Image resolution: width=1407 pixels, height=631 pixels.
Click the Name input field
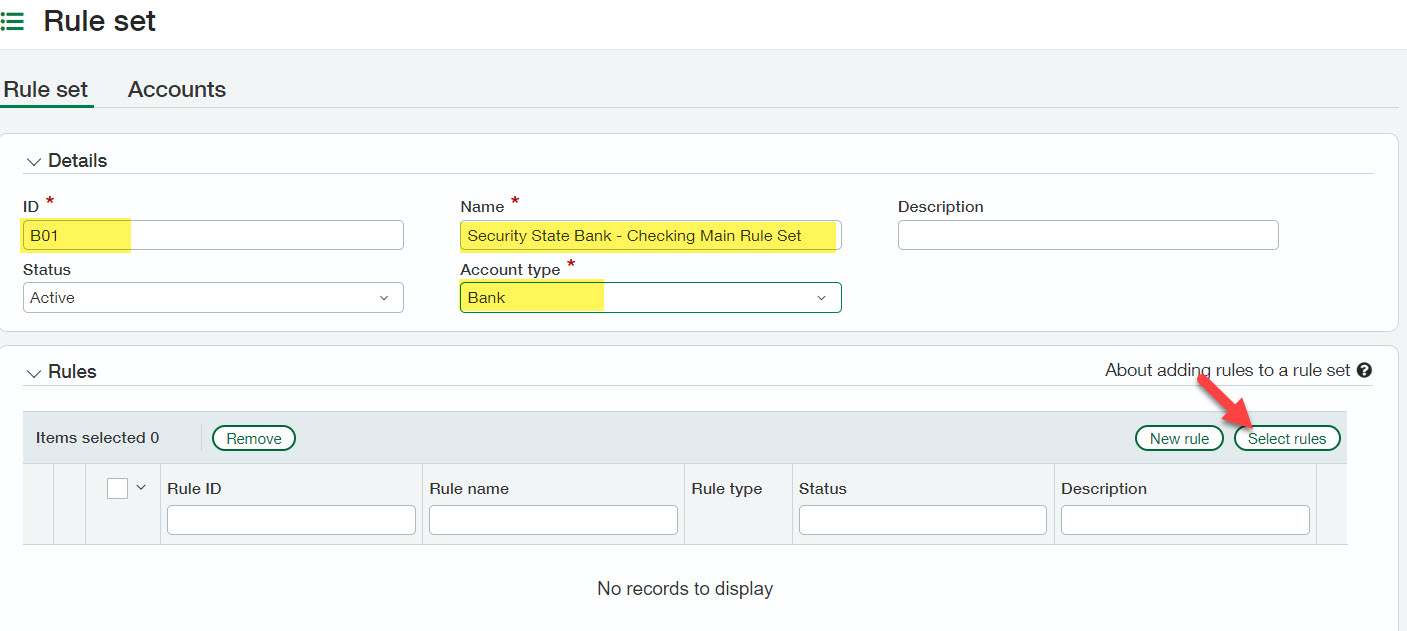pyautogui.click(x=650, y=235)
